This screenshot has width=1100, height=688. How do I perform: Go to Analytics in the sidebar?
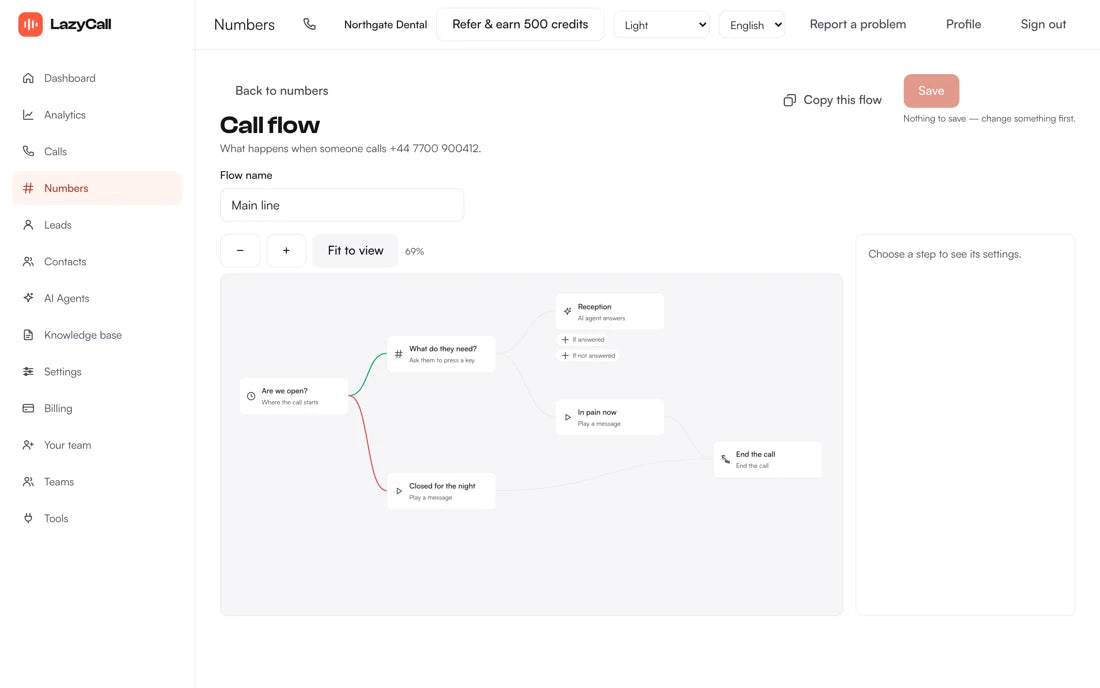(97, 115)
